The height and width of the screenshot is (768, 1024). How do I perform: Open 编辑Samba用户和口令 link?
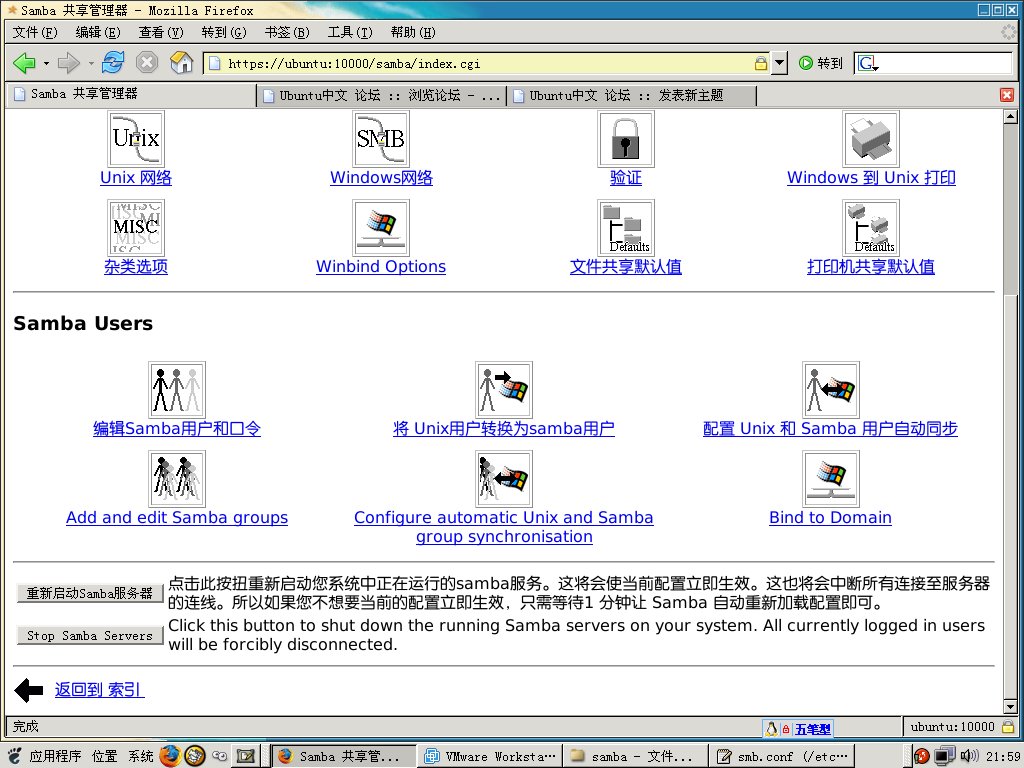[x=176, y=428]
